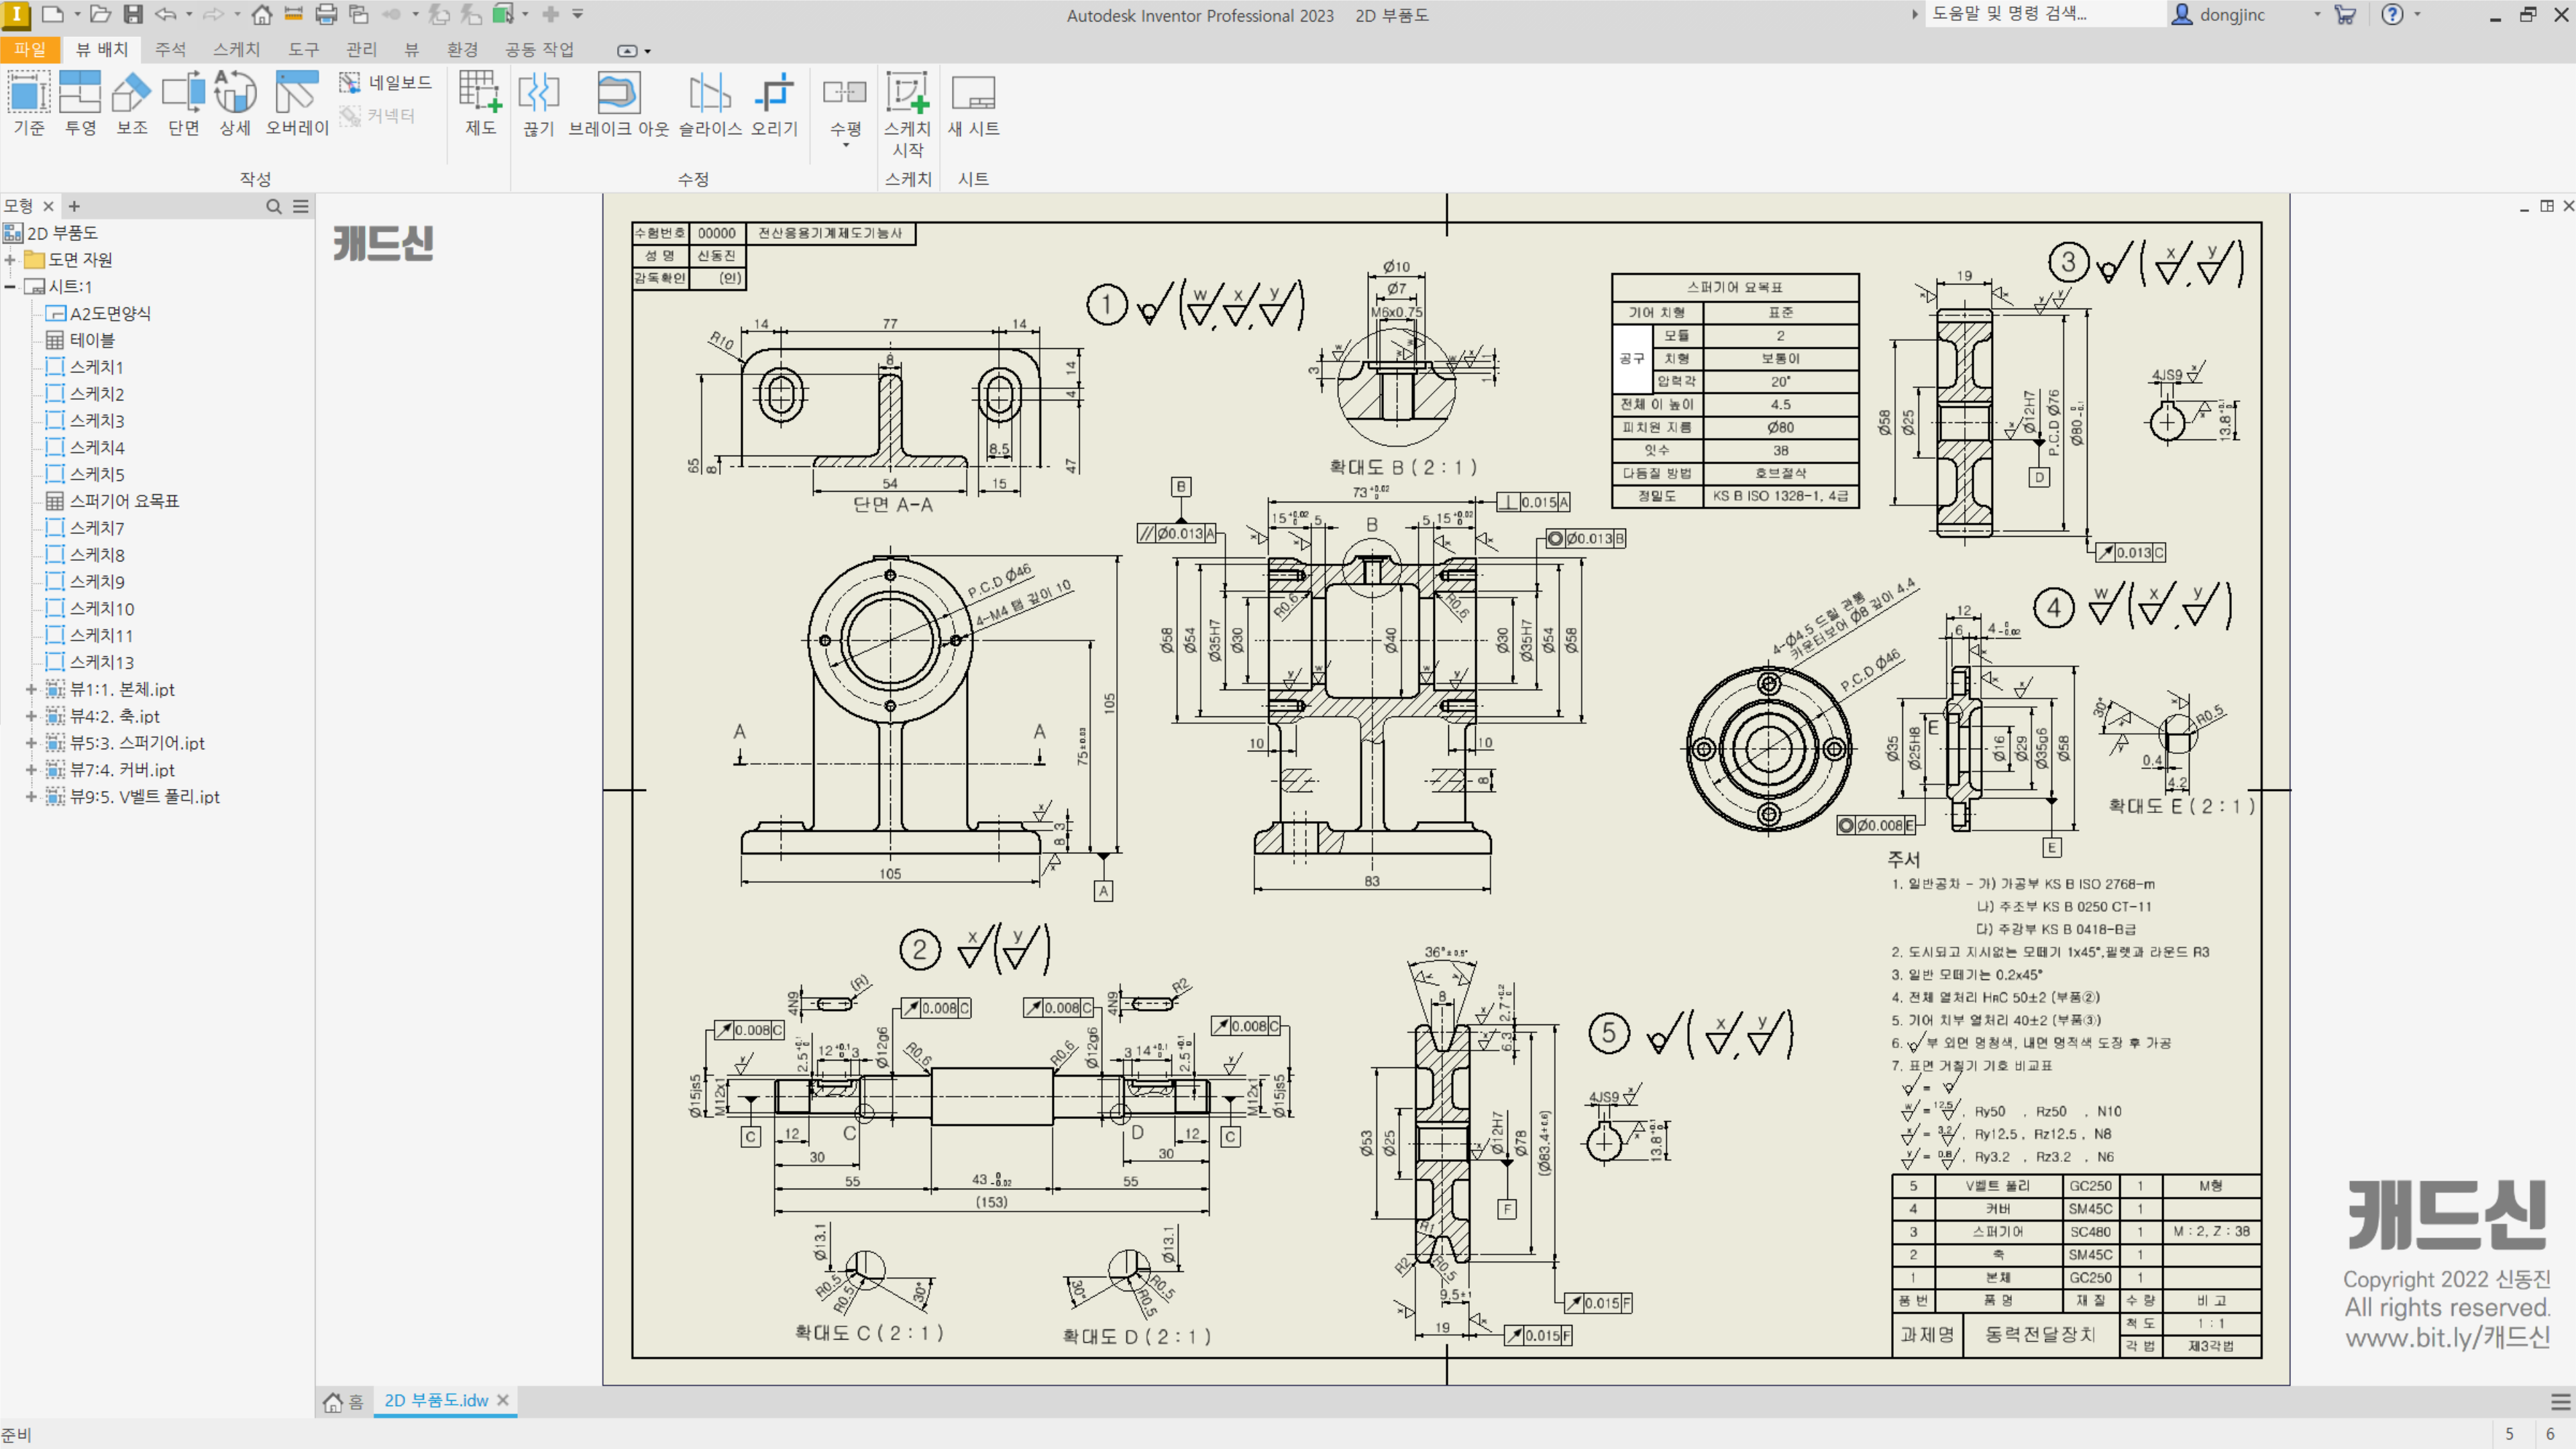Click the Save icon in quick access toolbar
The height and width of the screenshot is (1449, 2576).
click(x=133, y=14)
